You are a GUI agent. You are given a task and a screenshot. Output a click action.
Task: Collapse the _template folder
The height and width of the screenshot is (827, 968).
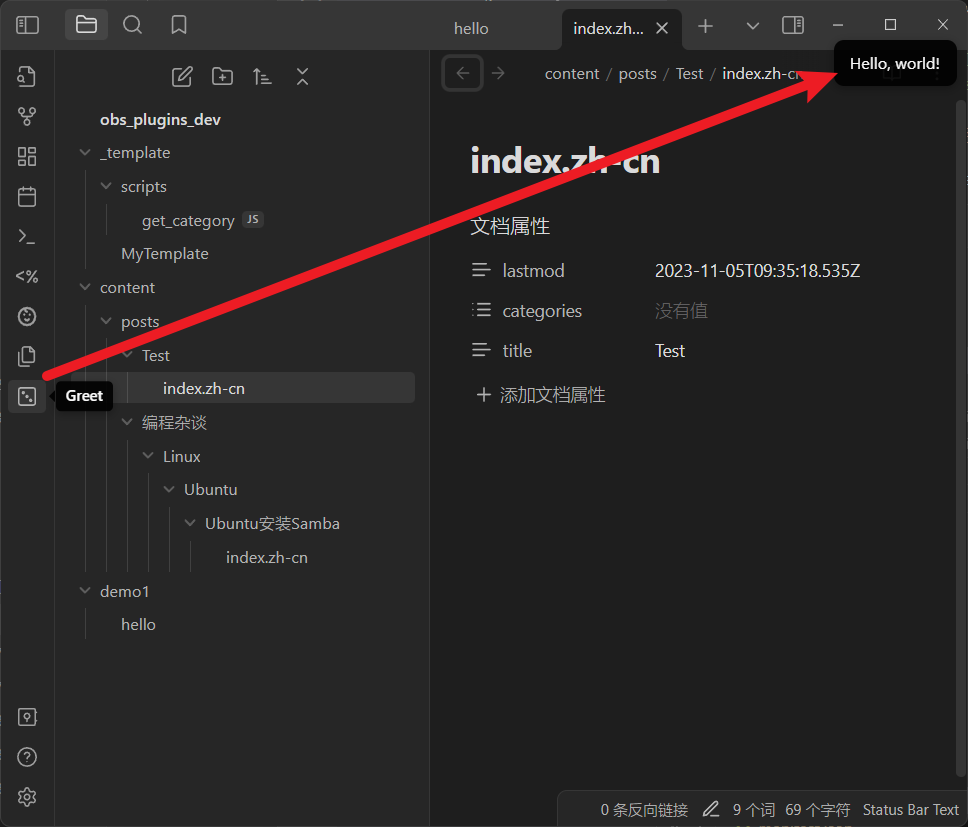click(x=85, y=153)
